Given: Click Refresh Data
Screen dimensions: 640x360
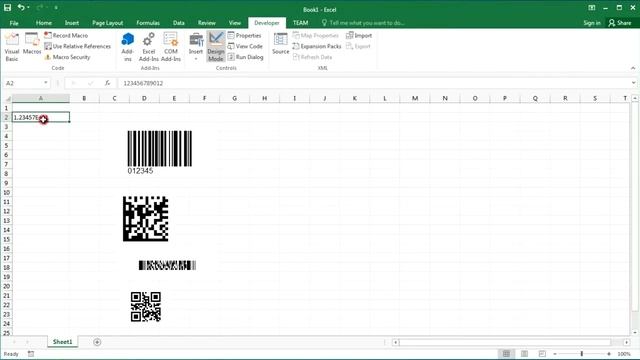Looking at the screenshot, I should coord(312,57).
